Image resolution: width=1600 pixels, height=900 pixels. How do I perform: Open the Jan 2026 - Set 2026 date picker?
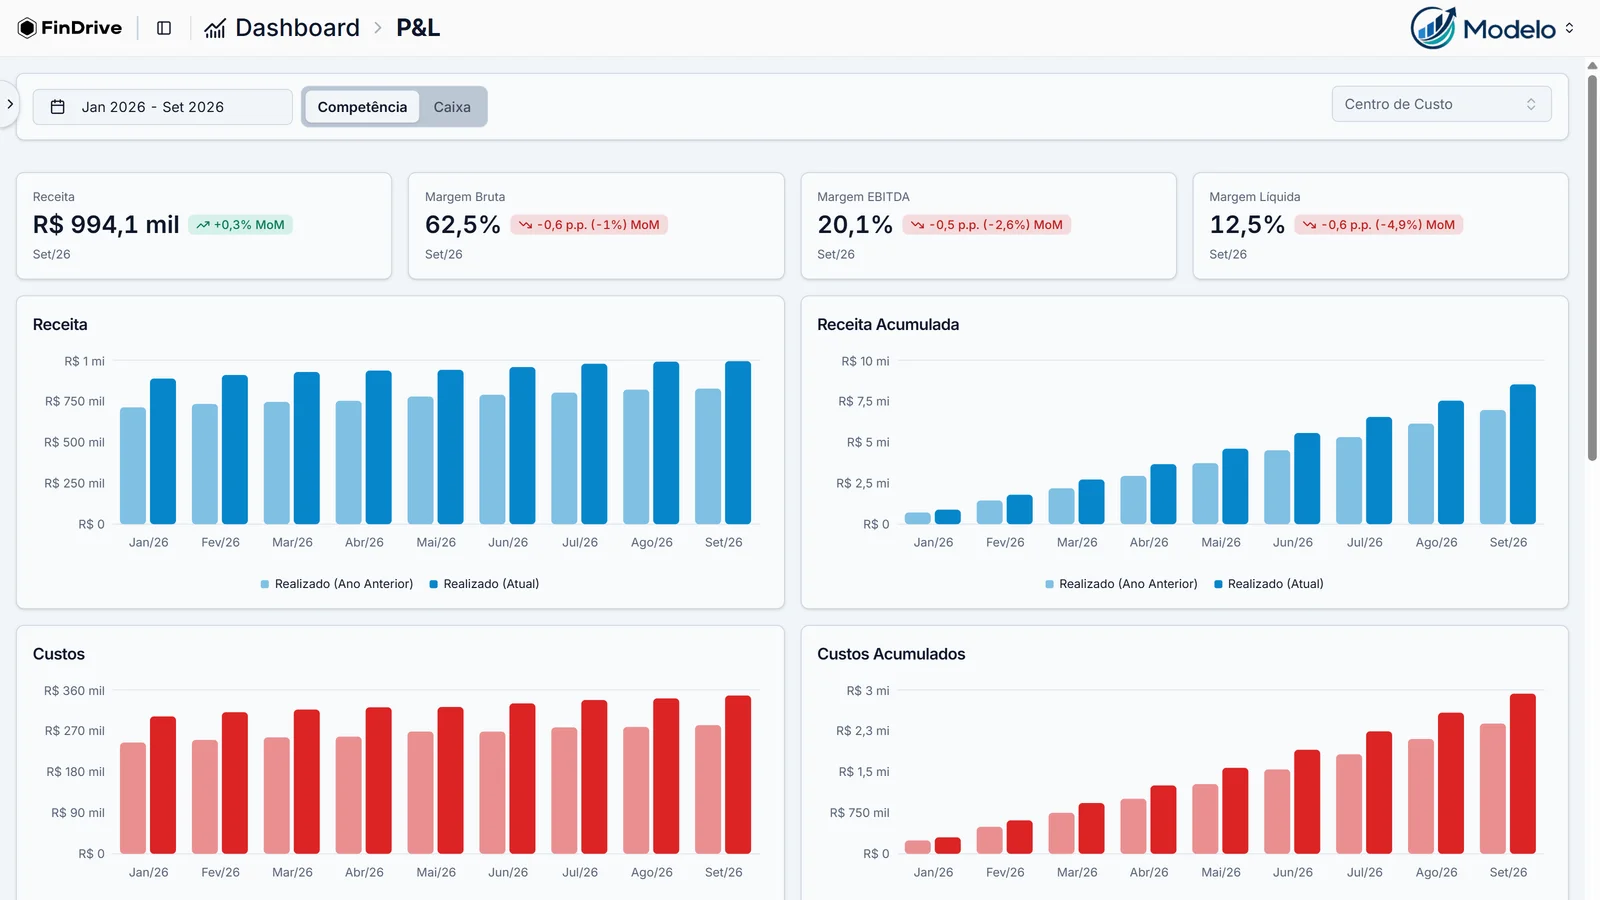[163, 107]
